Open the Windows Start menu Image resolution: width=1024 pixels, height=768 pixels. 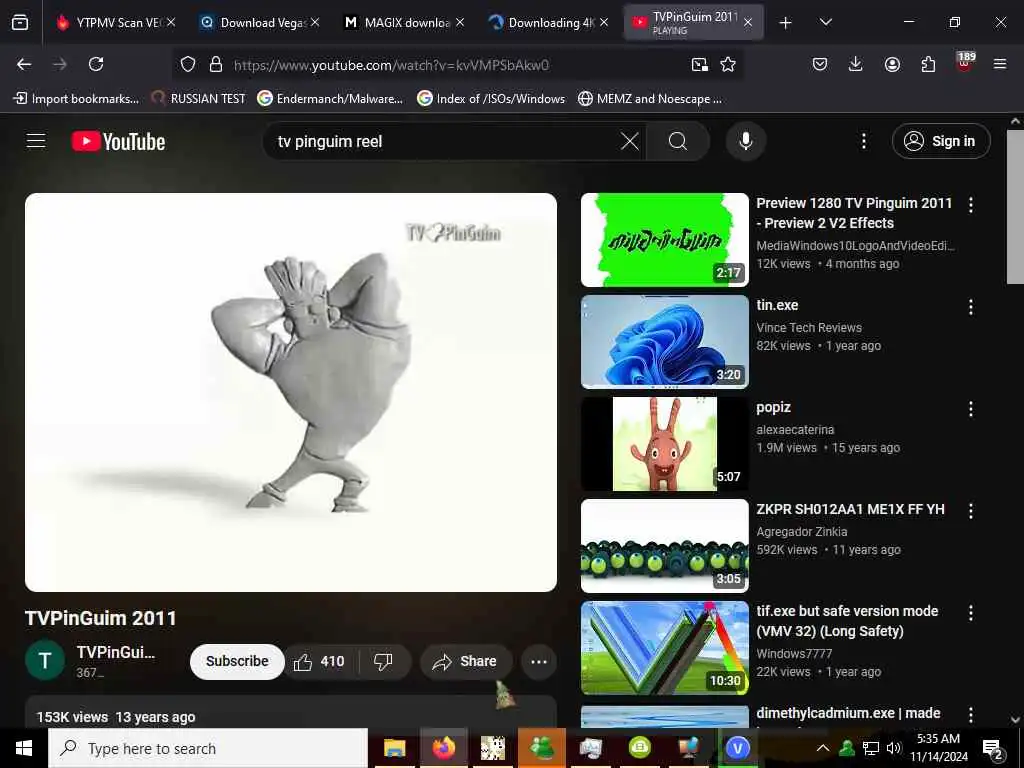24,748
